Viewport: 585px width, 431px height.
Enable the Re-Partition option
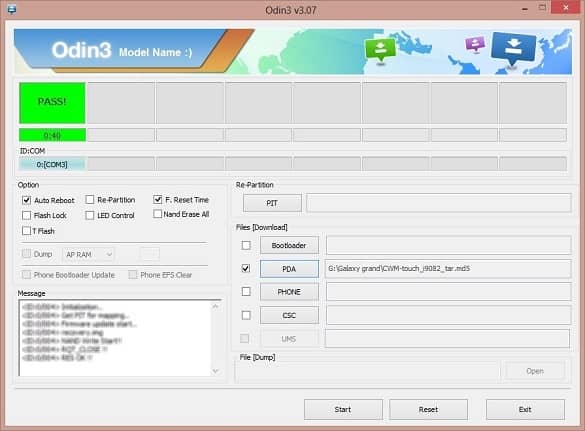[90, 200]
